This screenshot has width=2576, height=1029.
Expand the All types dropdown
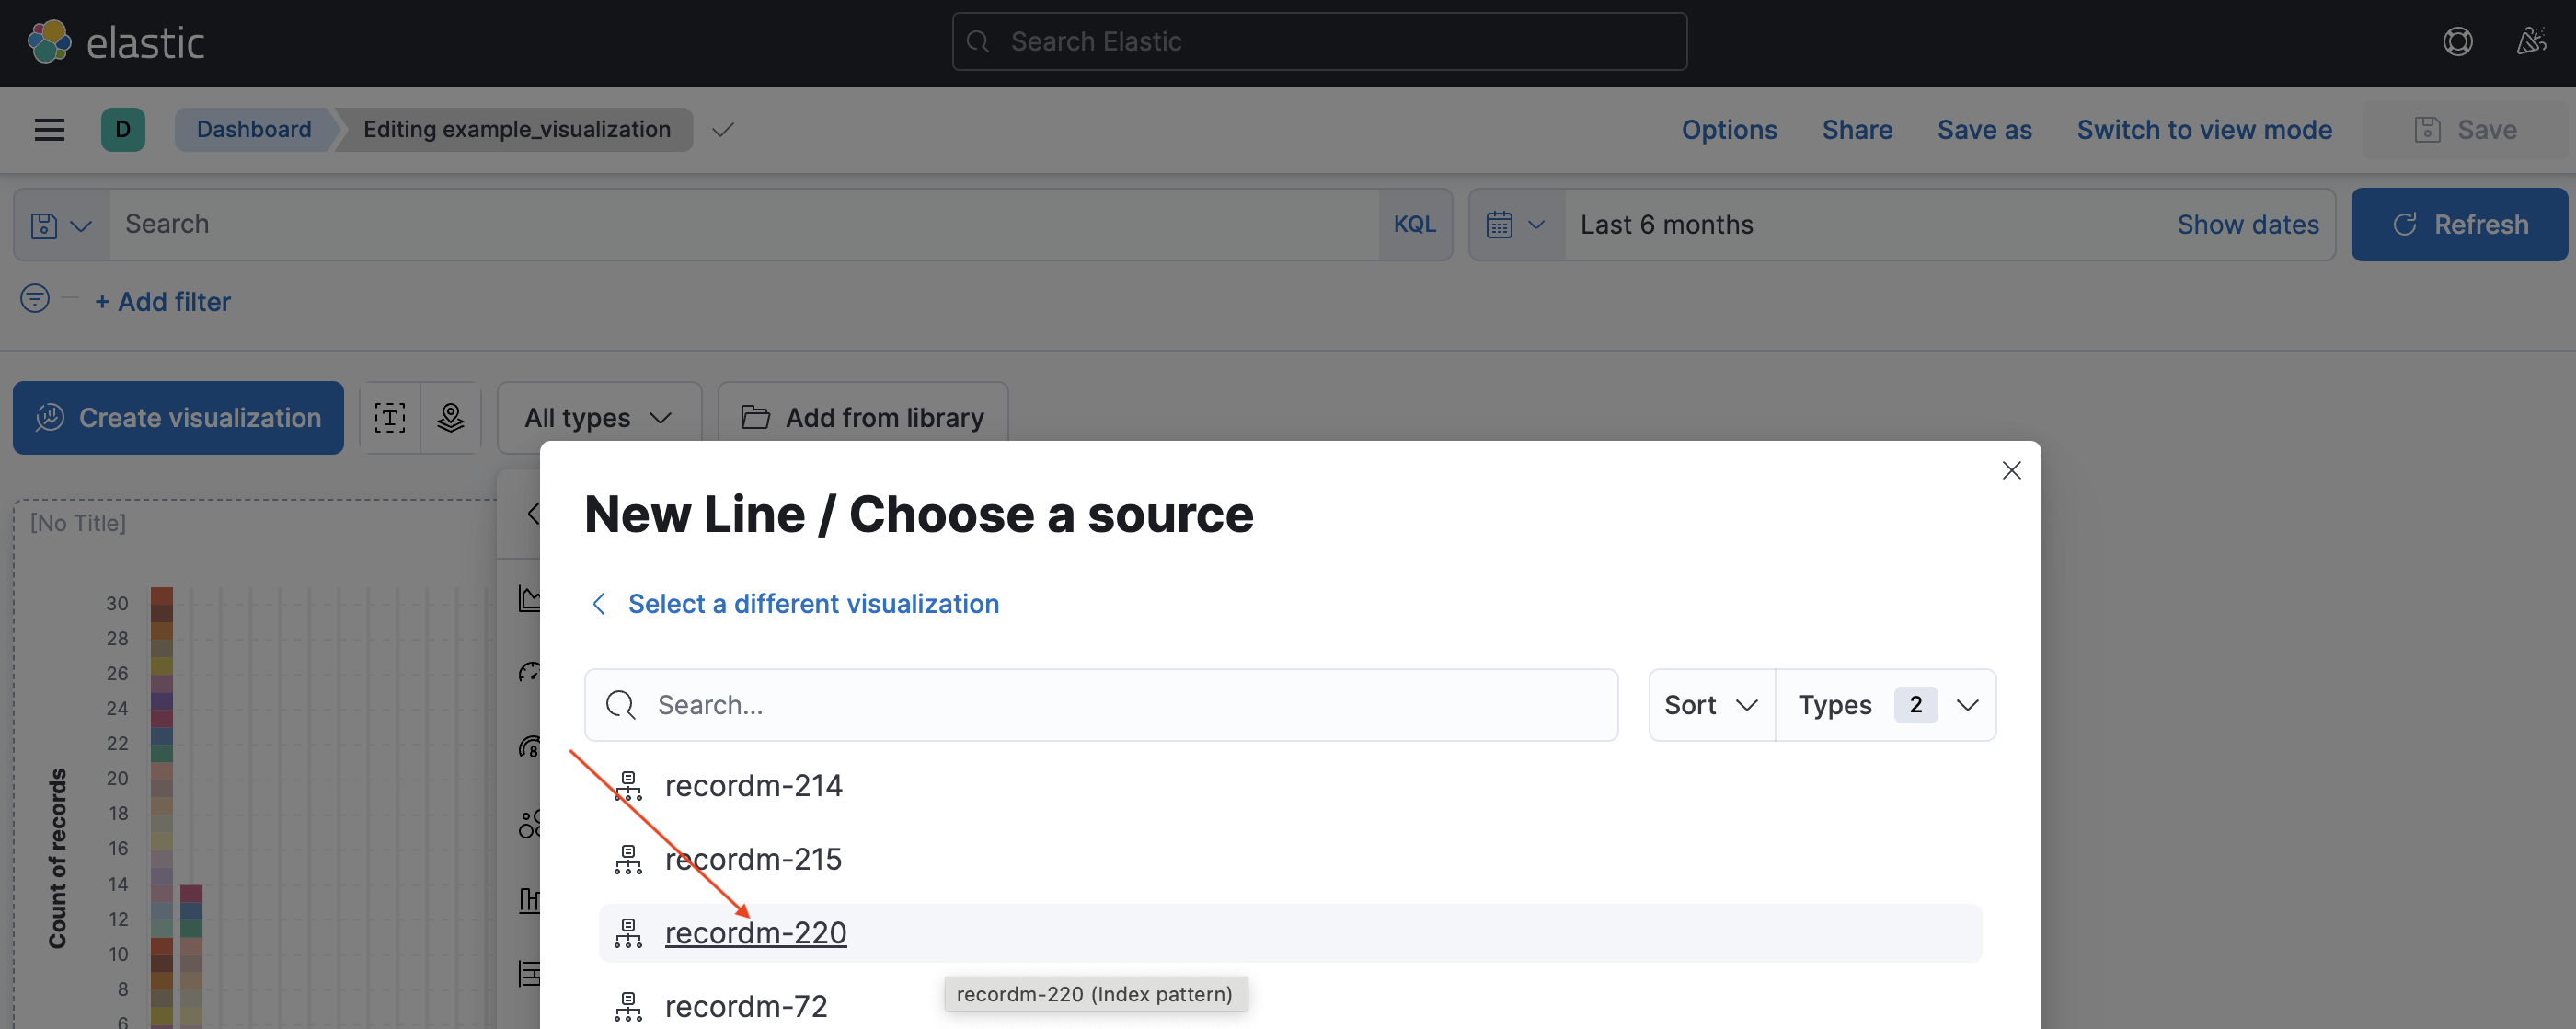[598, 418]
